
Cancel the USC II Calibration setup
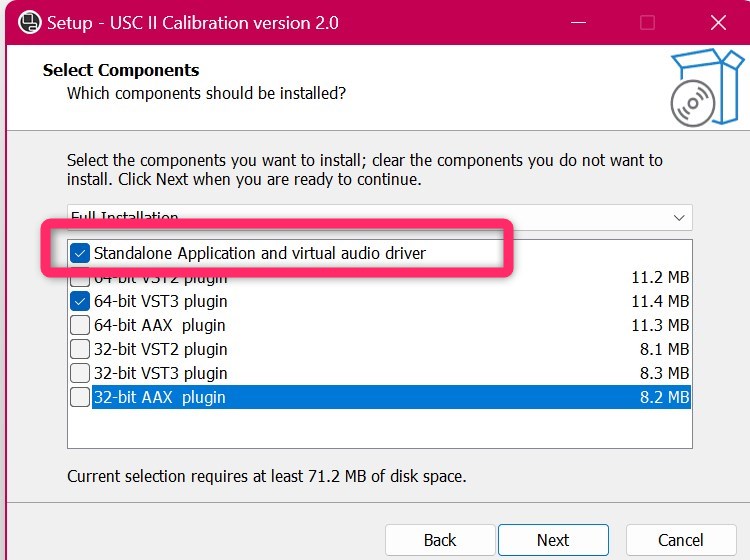tap(680, 540)
